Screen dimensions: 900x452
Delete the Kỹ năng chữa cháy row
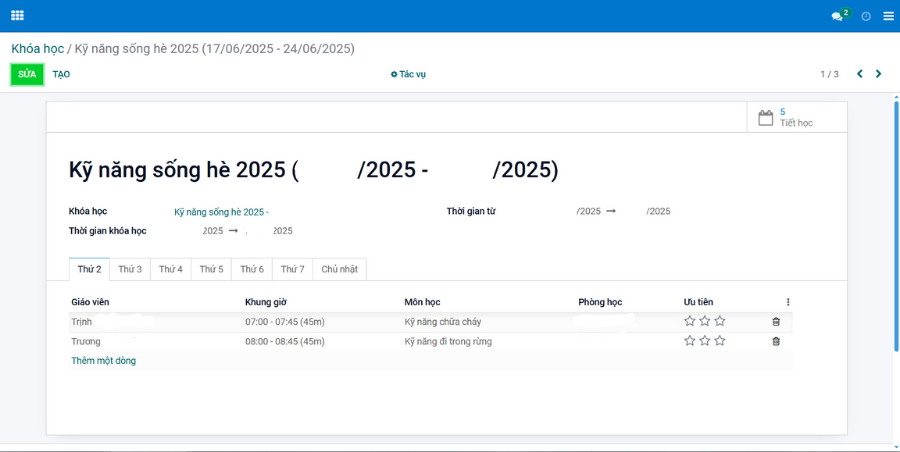[776, 322]
